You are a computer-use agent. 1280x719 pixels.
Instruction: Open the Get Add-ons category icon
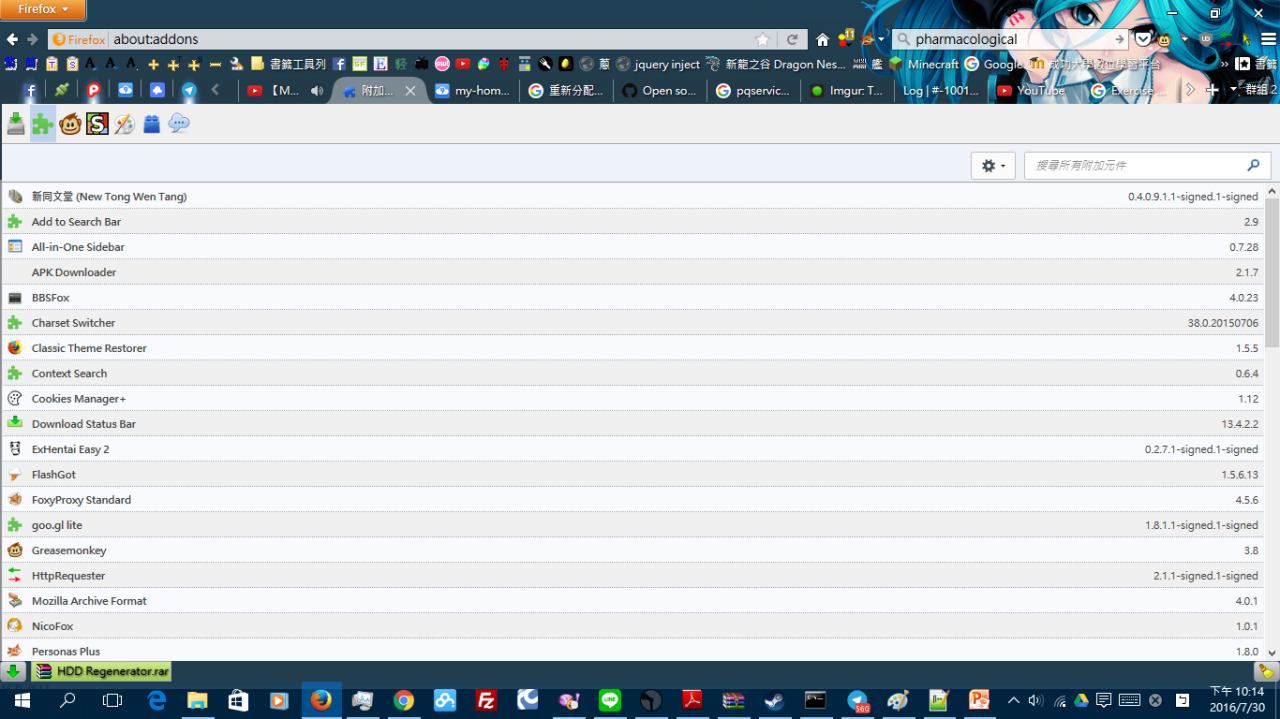pos(15,124)
